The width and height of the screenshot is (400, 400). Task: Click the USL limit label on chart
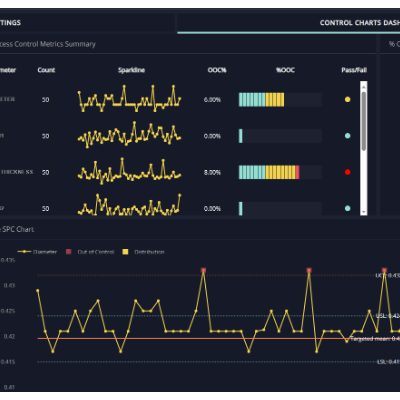(388, 315)
